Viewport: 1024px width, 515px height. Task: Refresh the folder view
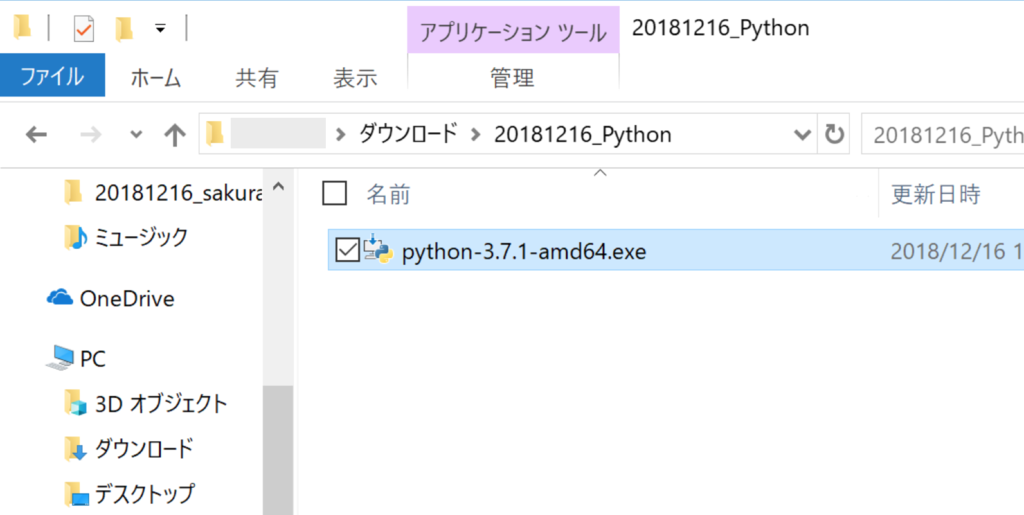(834, 134)
